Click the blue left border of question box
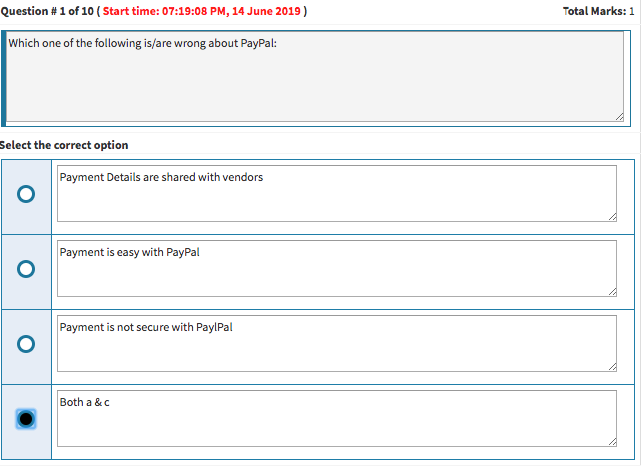This screenshot has width=641, height=466. coord(4,78)
